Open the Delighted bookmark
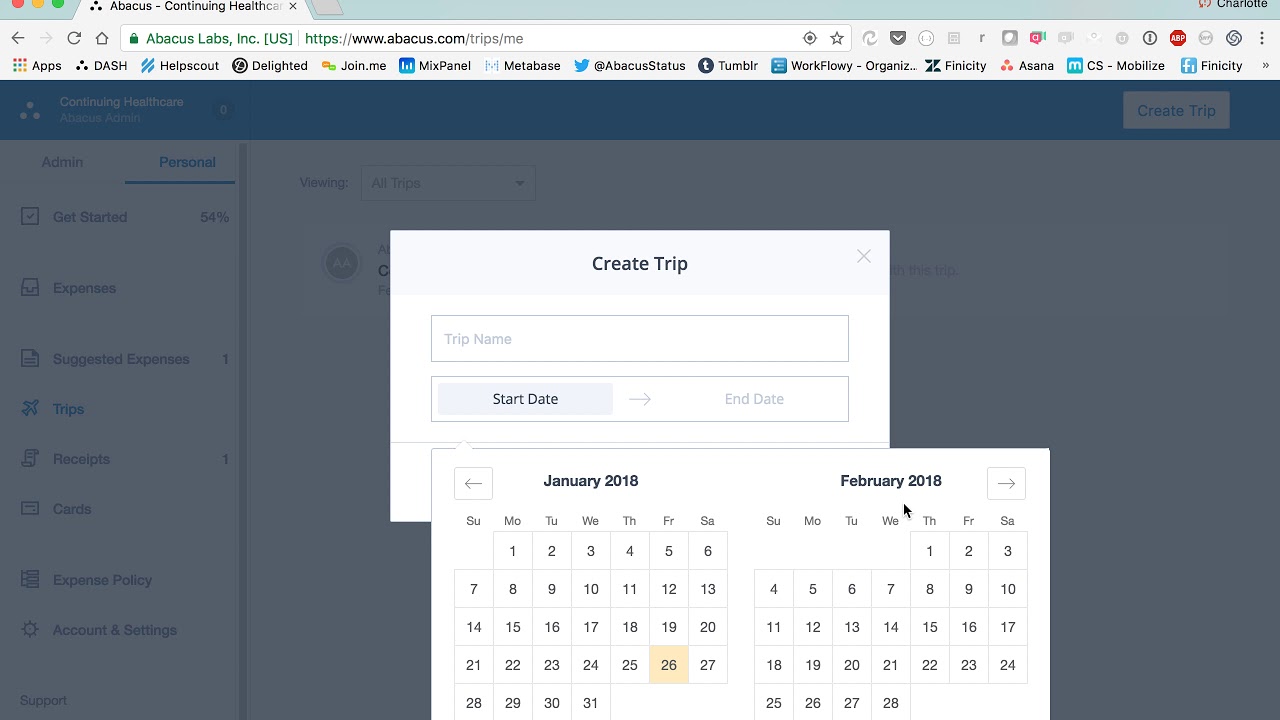 point(270,65)
